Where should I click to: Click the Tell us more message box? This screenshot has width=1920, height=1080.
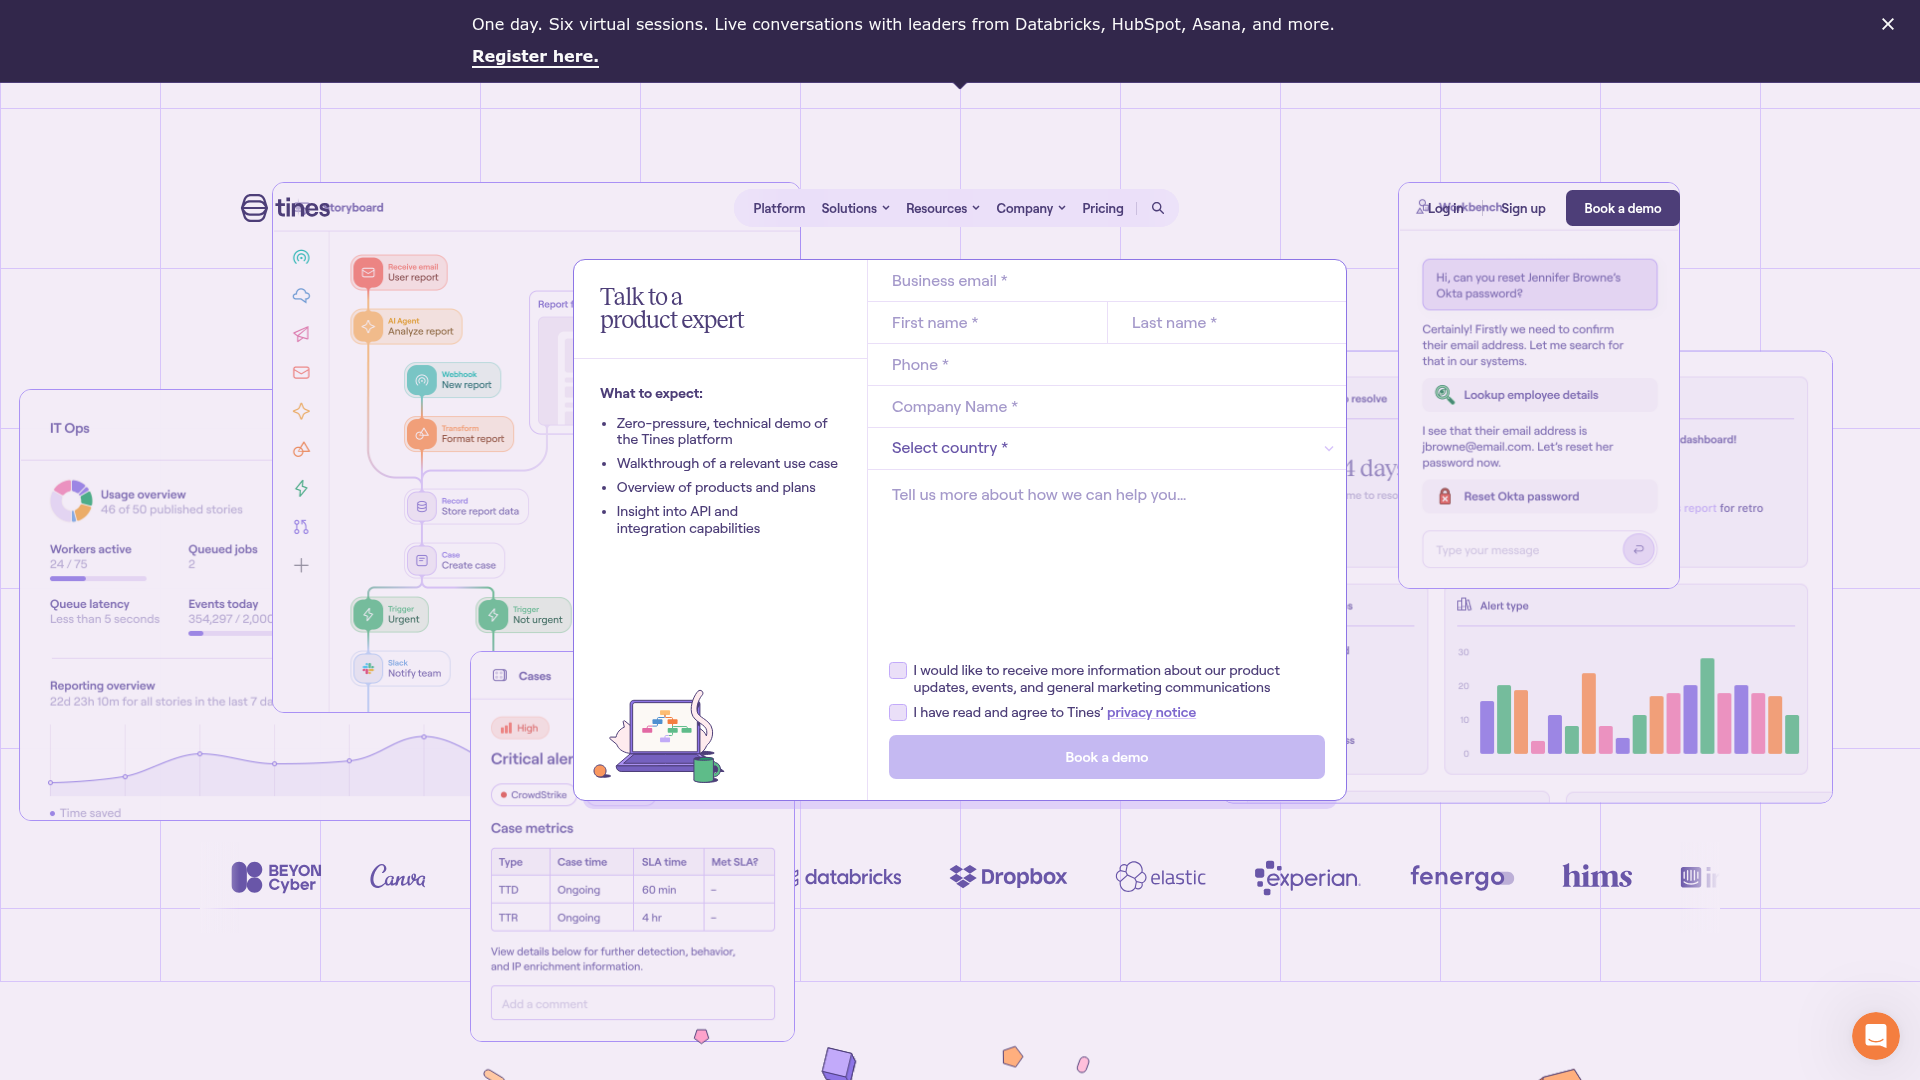[1107, 560]
